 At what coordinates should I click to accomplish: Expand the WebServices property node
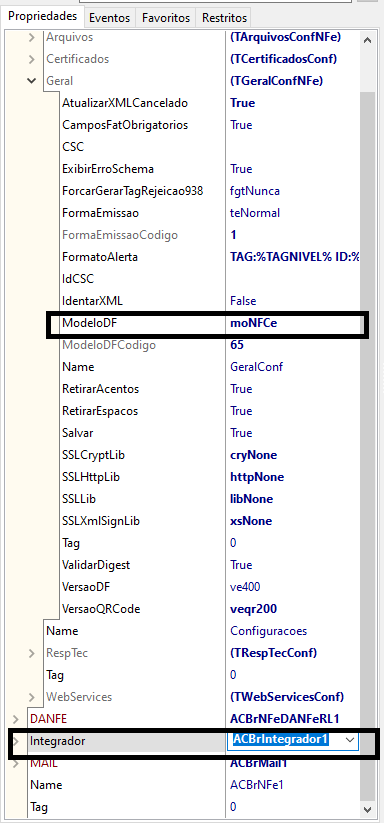pyautogui.click(x=32, y=697)
